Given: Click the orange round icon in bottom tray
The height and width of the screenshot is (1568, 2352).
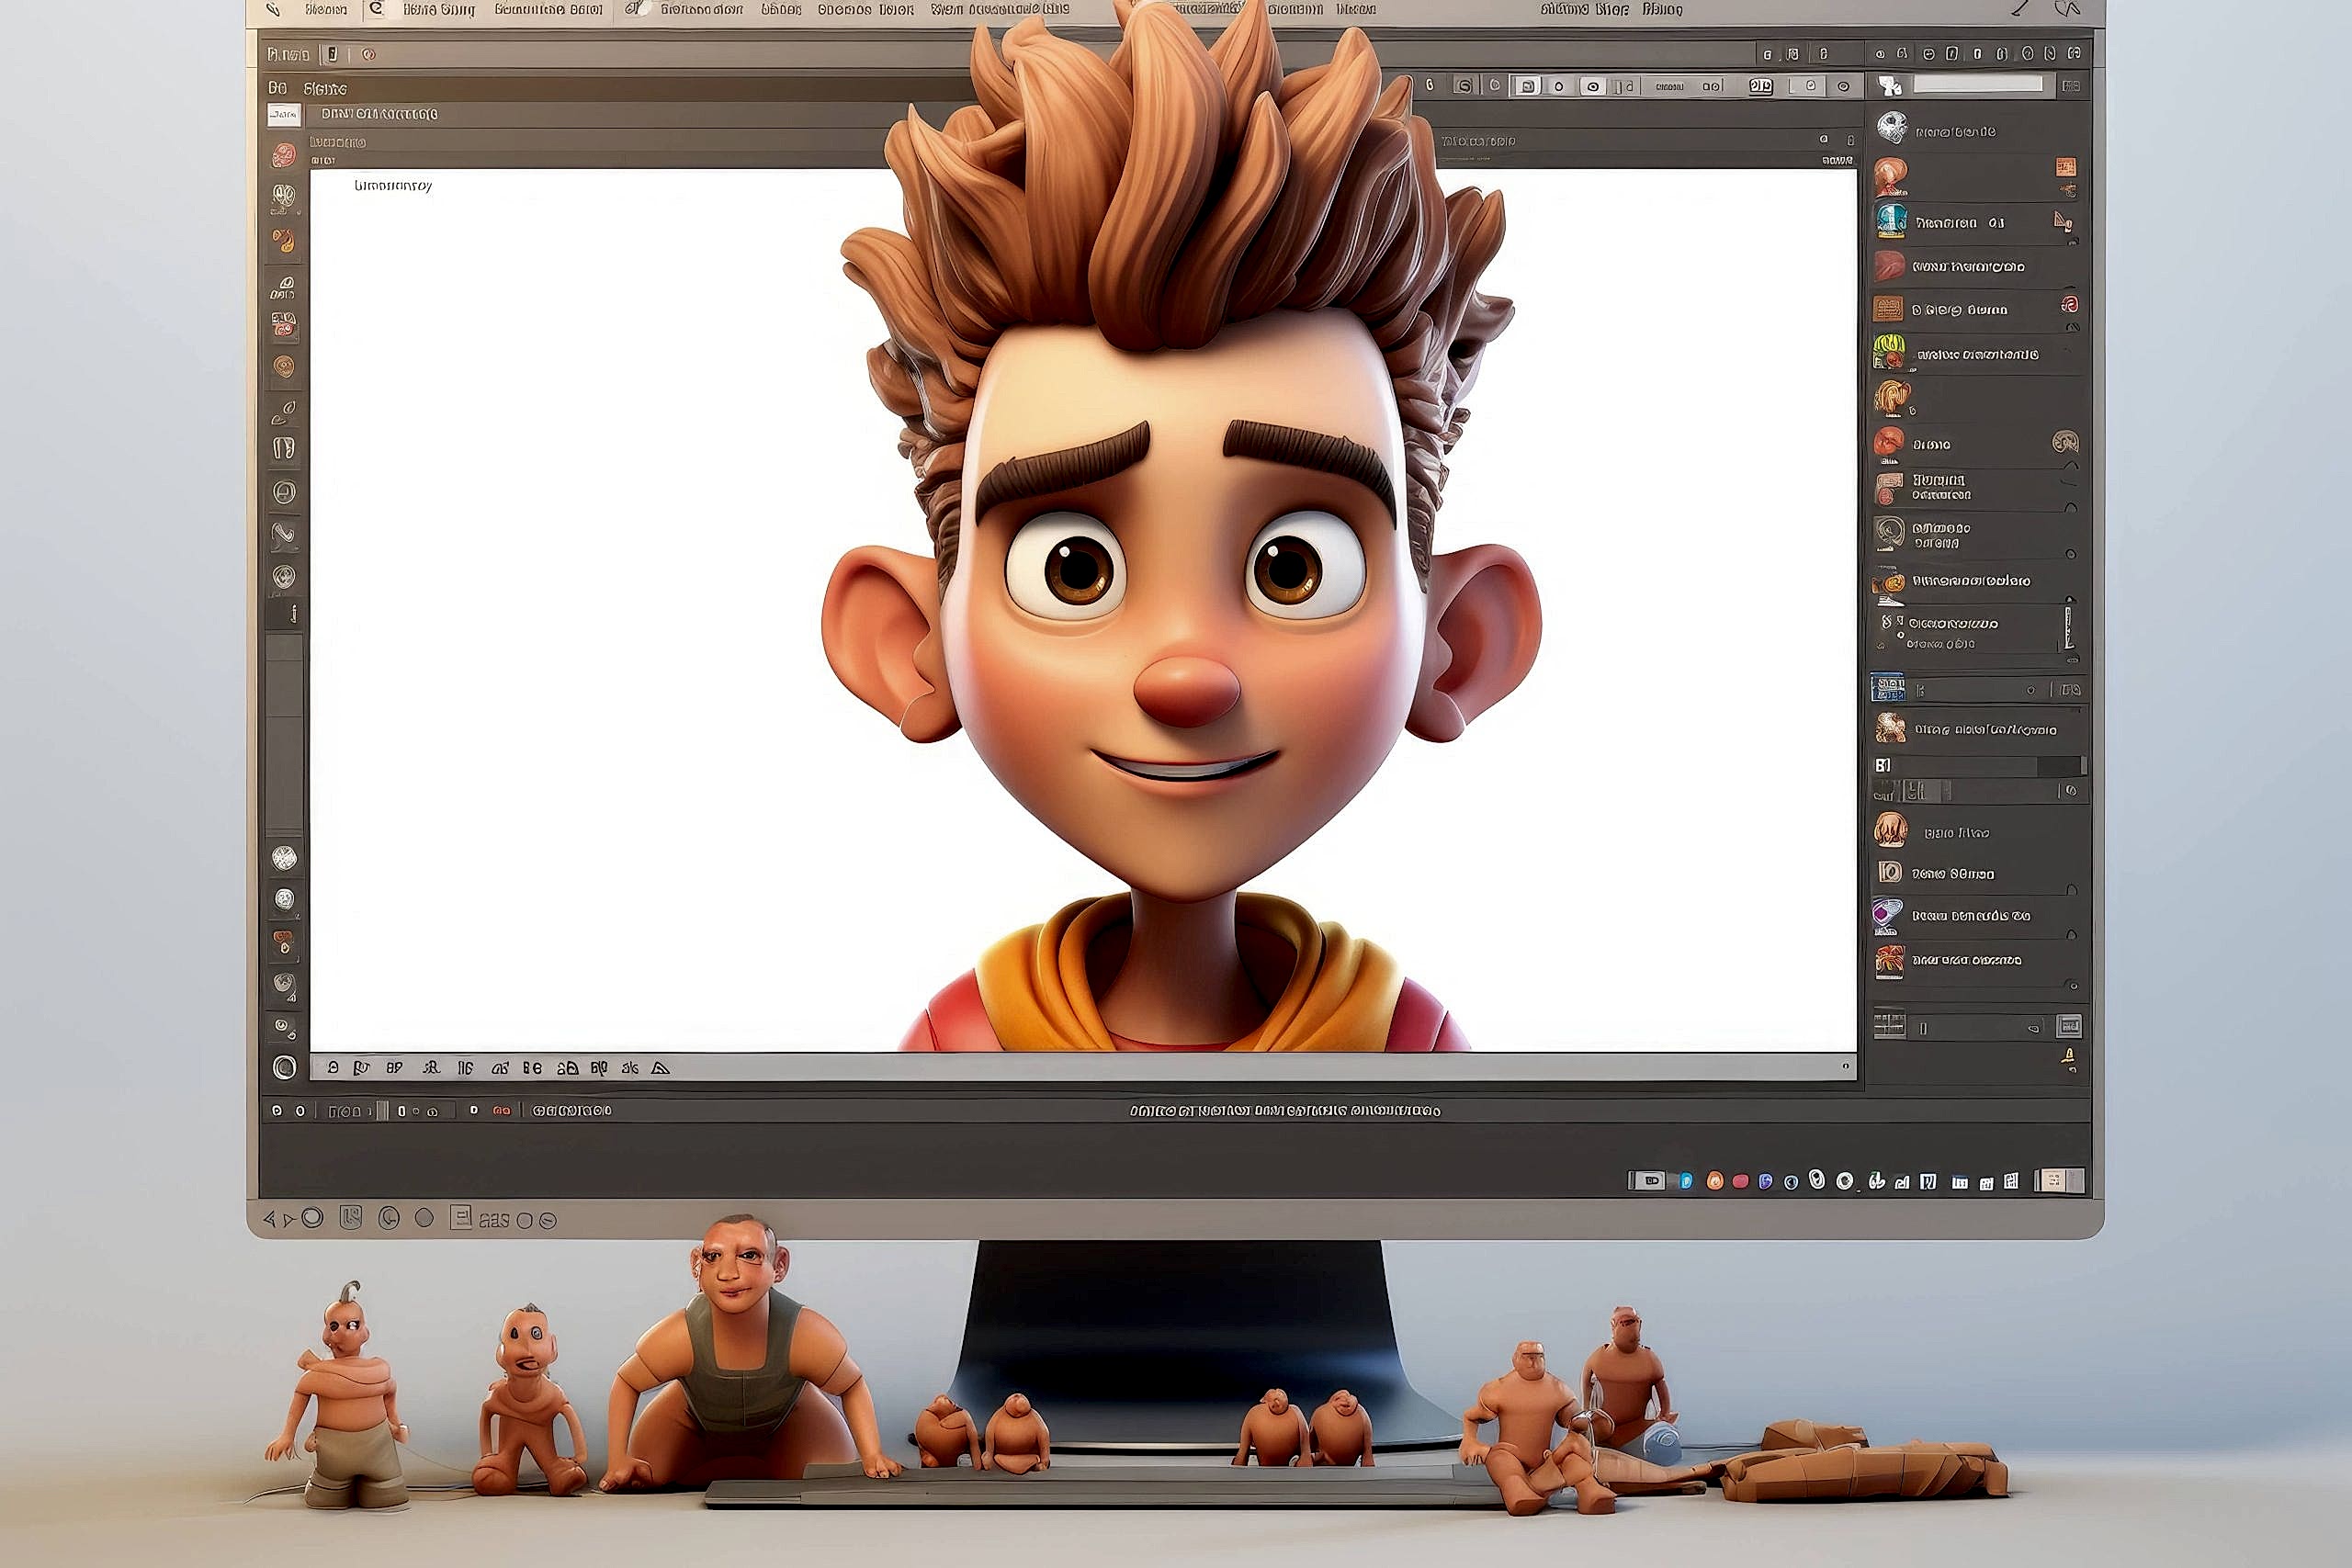Looking at the screenshot, I should [x=1715, y=1181].
